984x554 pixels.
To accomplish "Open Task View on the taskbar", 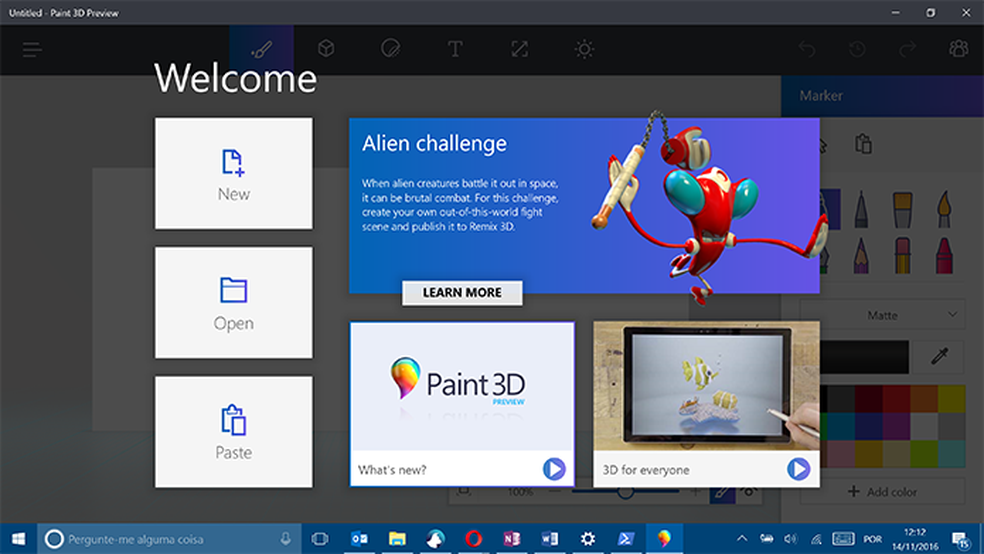I will click(x=320, y=538).
